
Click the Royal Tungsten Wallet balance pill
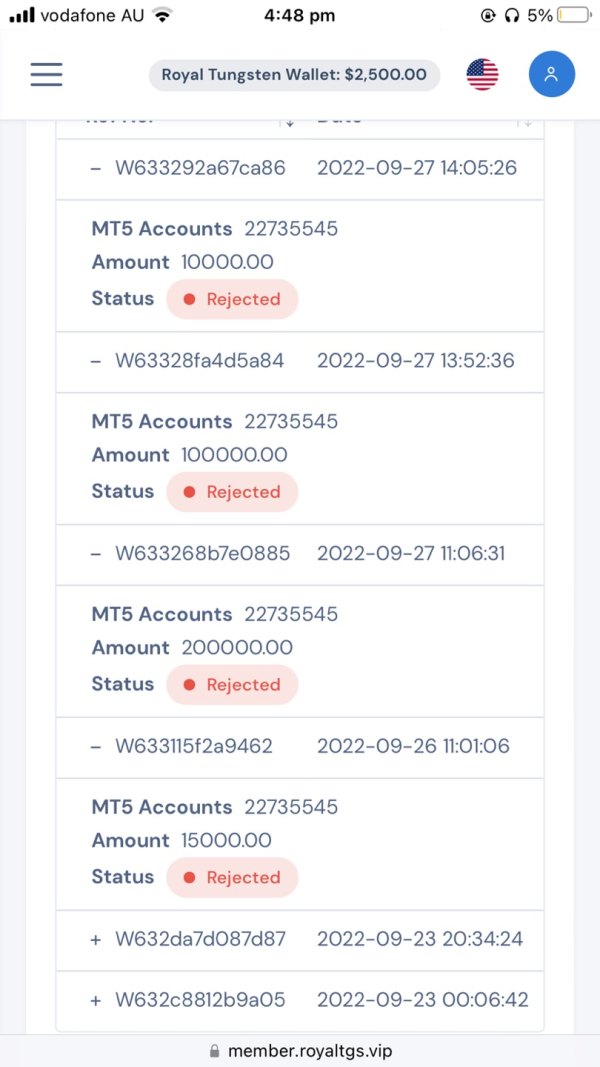pyautogui.click(x=294, y=74)
